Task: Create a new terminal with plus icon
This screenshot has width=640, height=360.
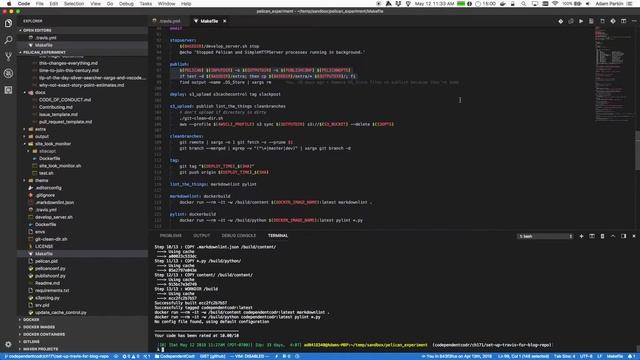Action: [581, 236]
